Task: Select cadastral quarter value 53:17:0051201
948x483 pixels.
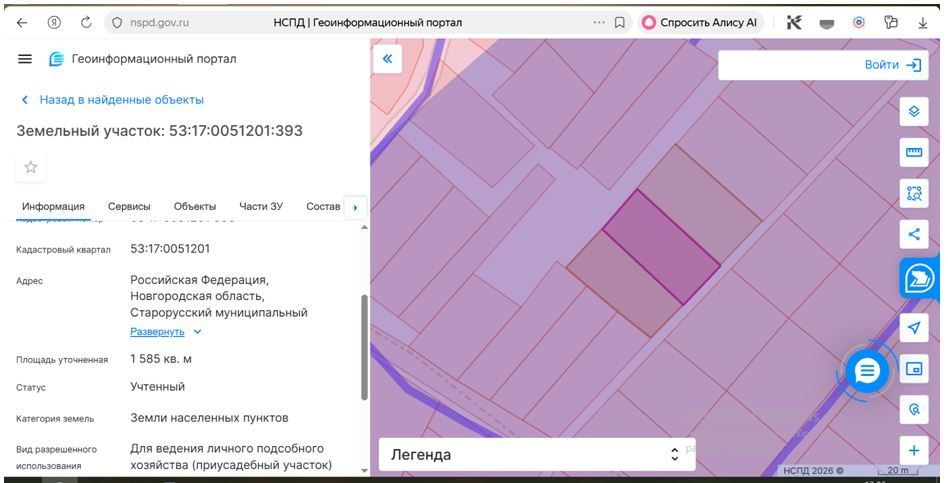Action: (170, 248)
